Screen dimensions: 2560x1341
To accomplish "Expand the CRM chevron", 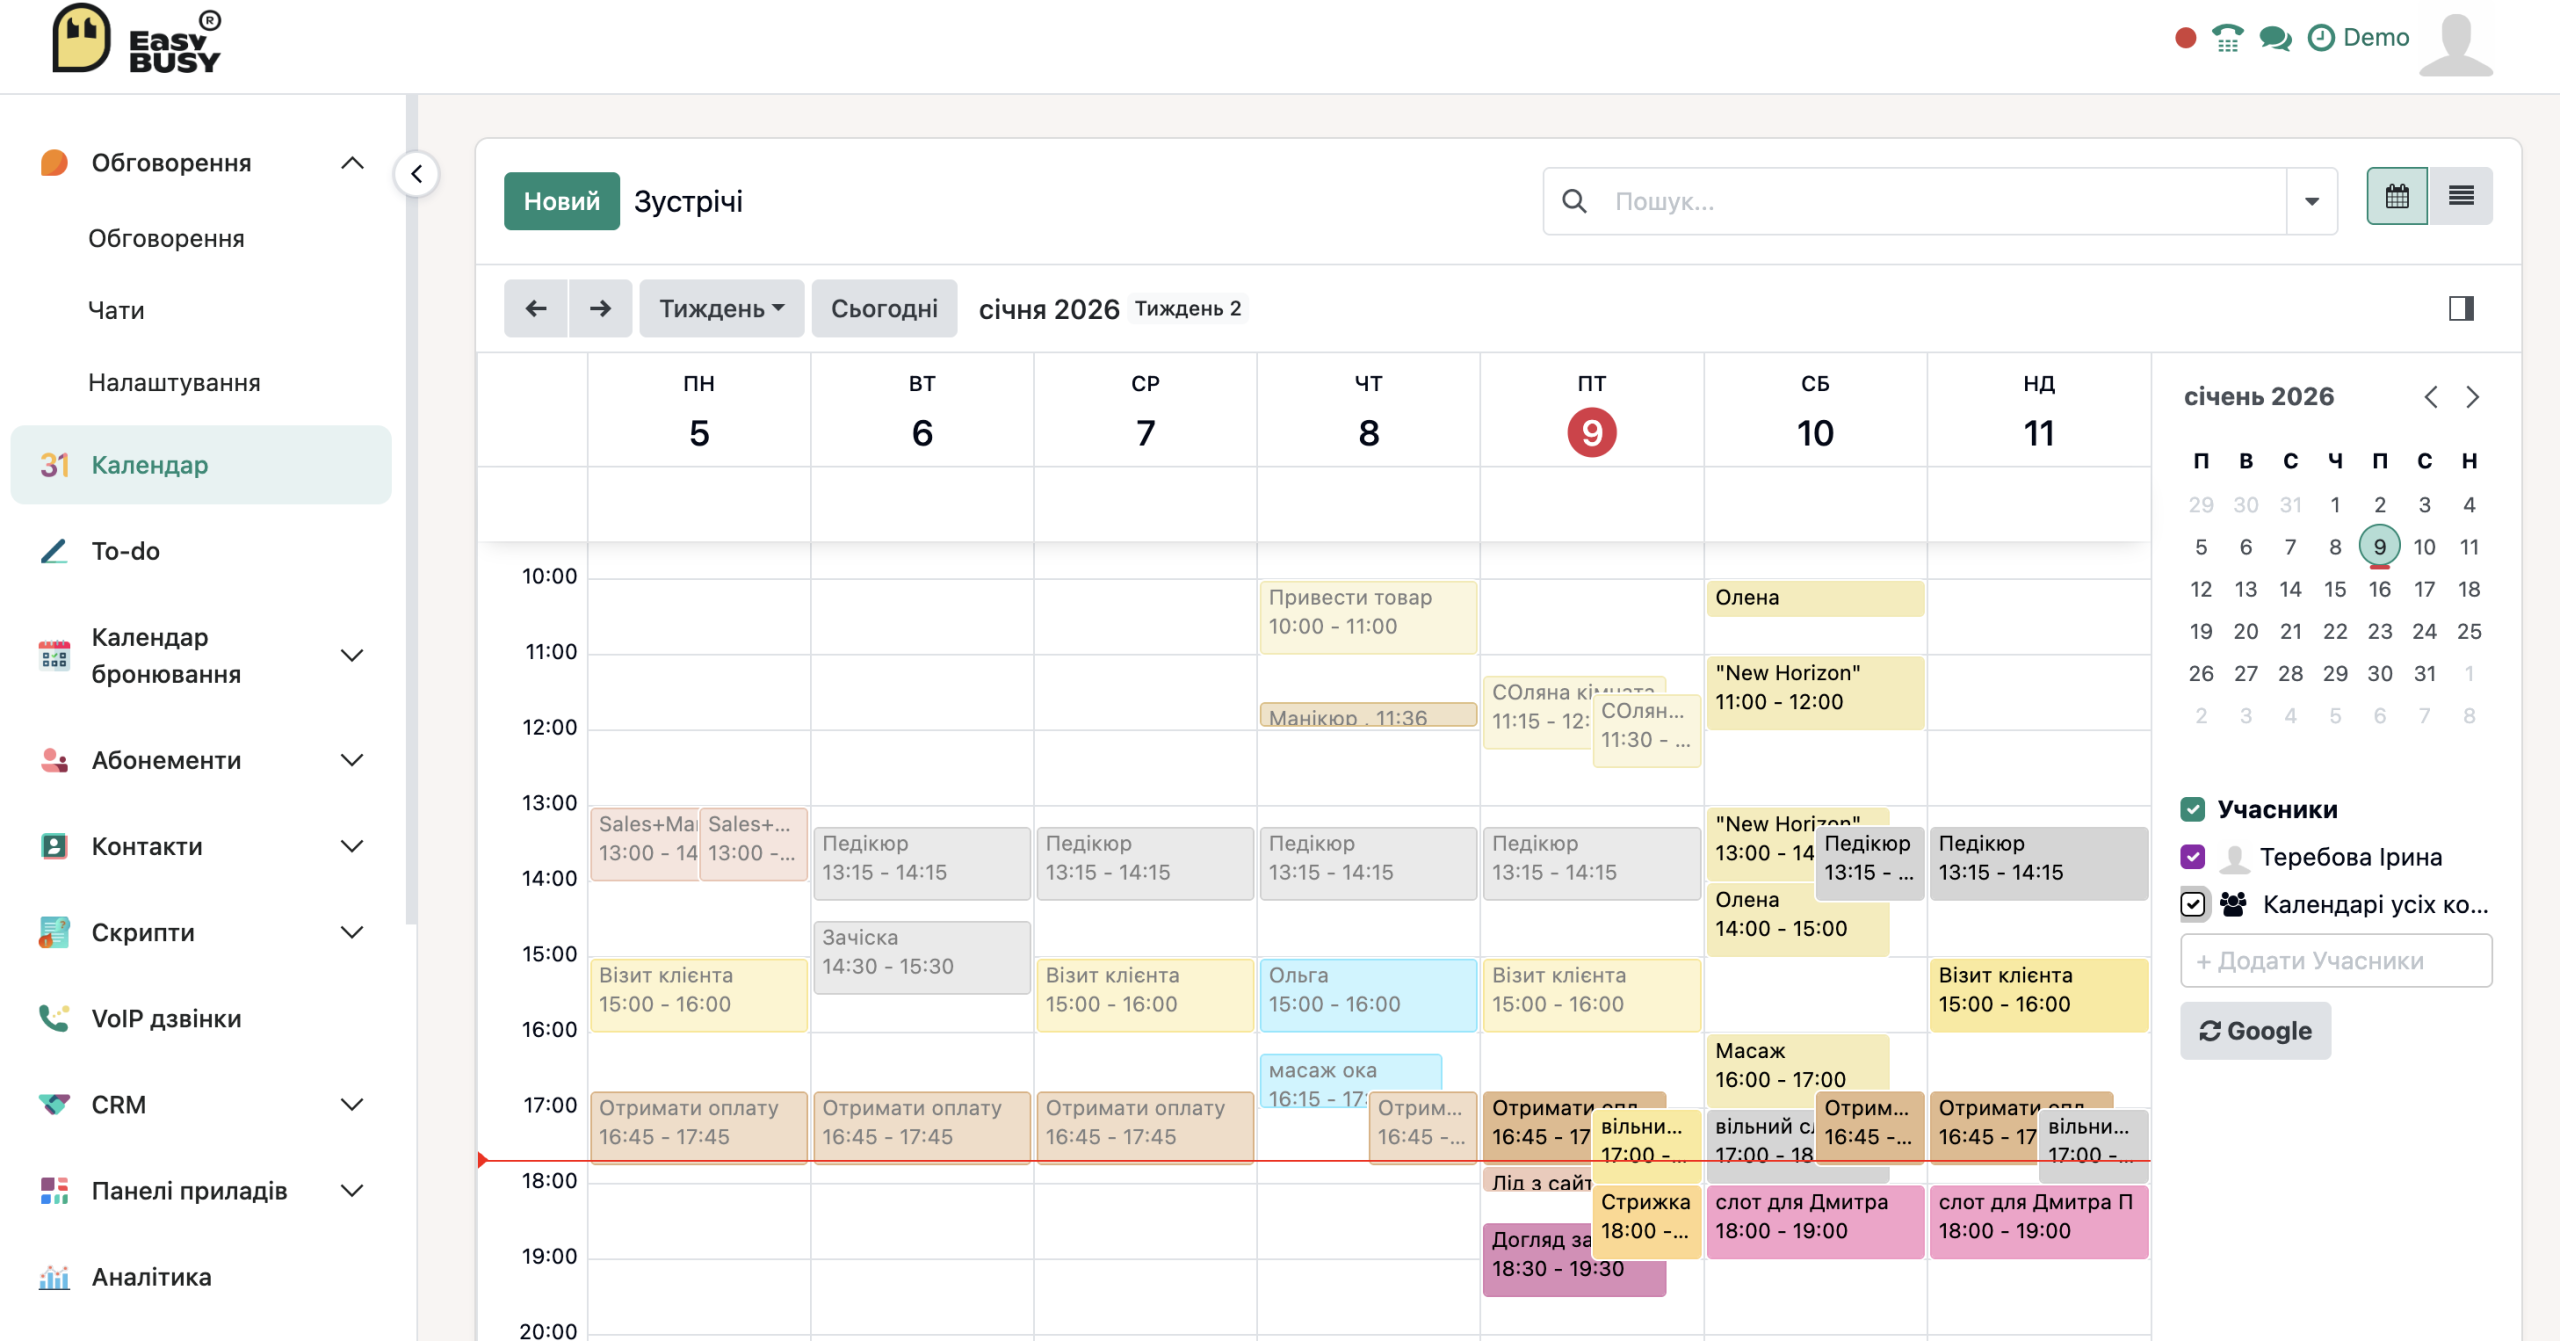I will (352, 1105).
